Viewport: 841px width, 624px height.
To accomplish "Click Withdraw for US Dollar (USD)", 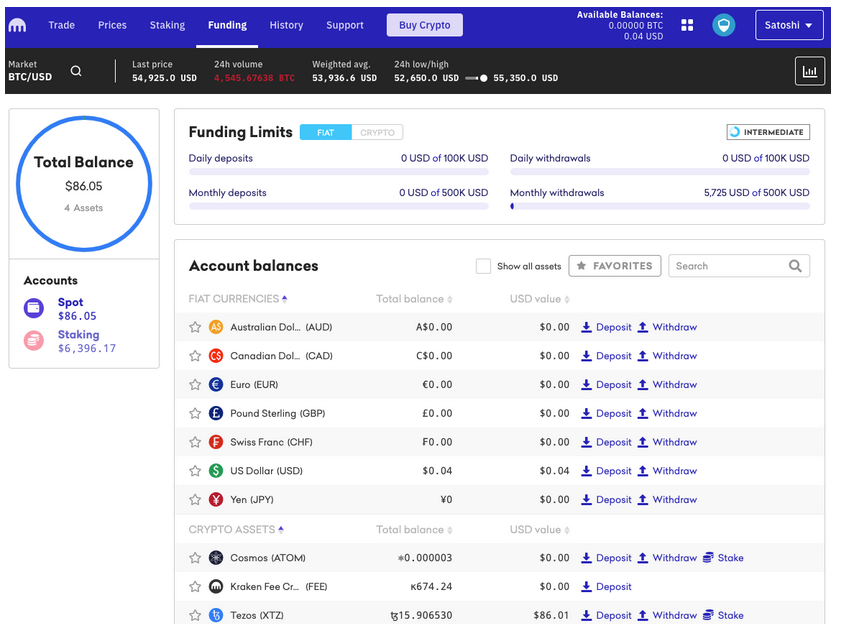I will [x=667, y=471].
